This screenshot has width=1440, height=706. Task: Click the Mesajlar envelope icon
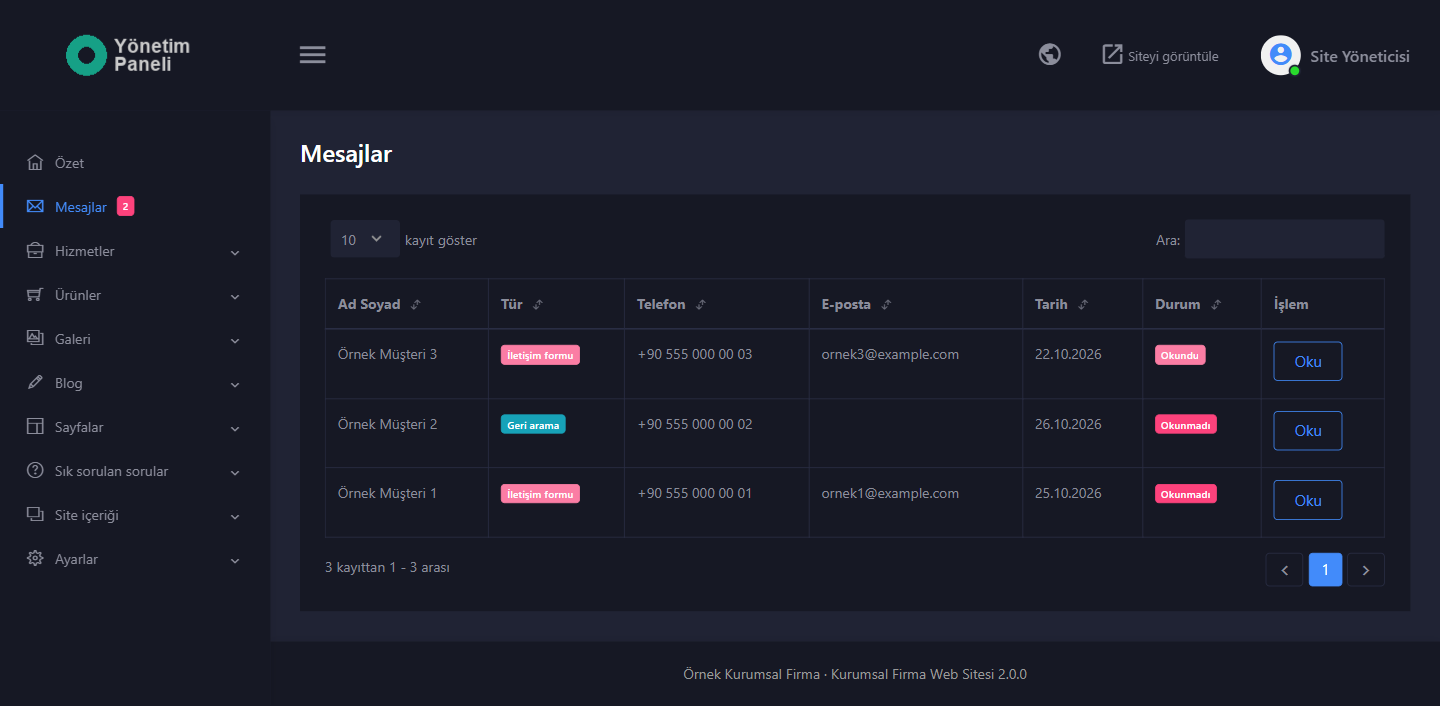35,207
